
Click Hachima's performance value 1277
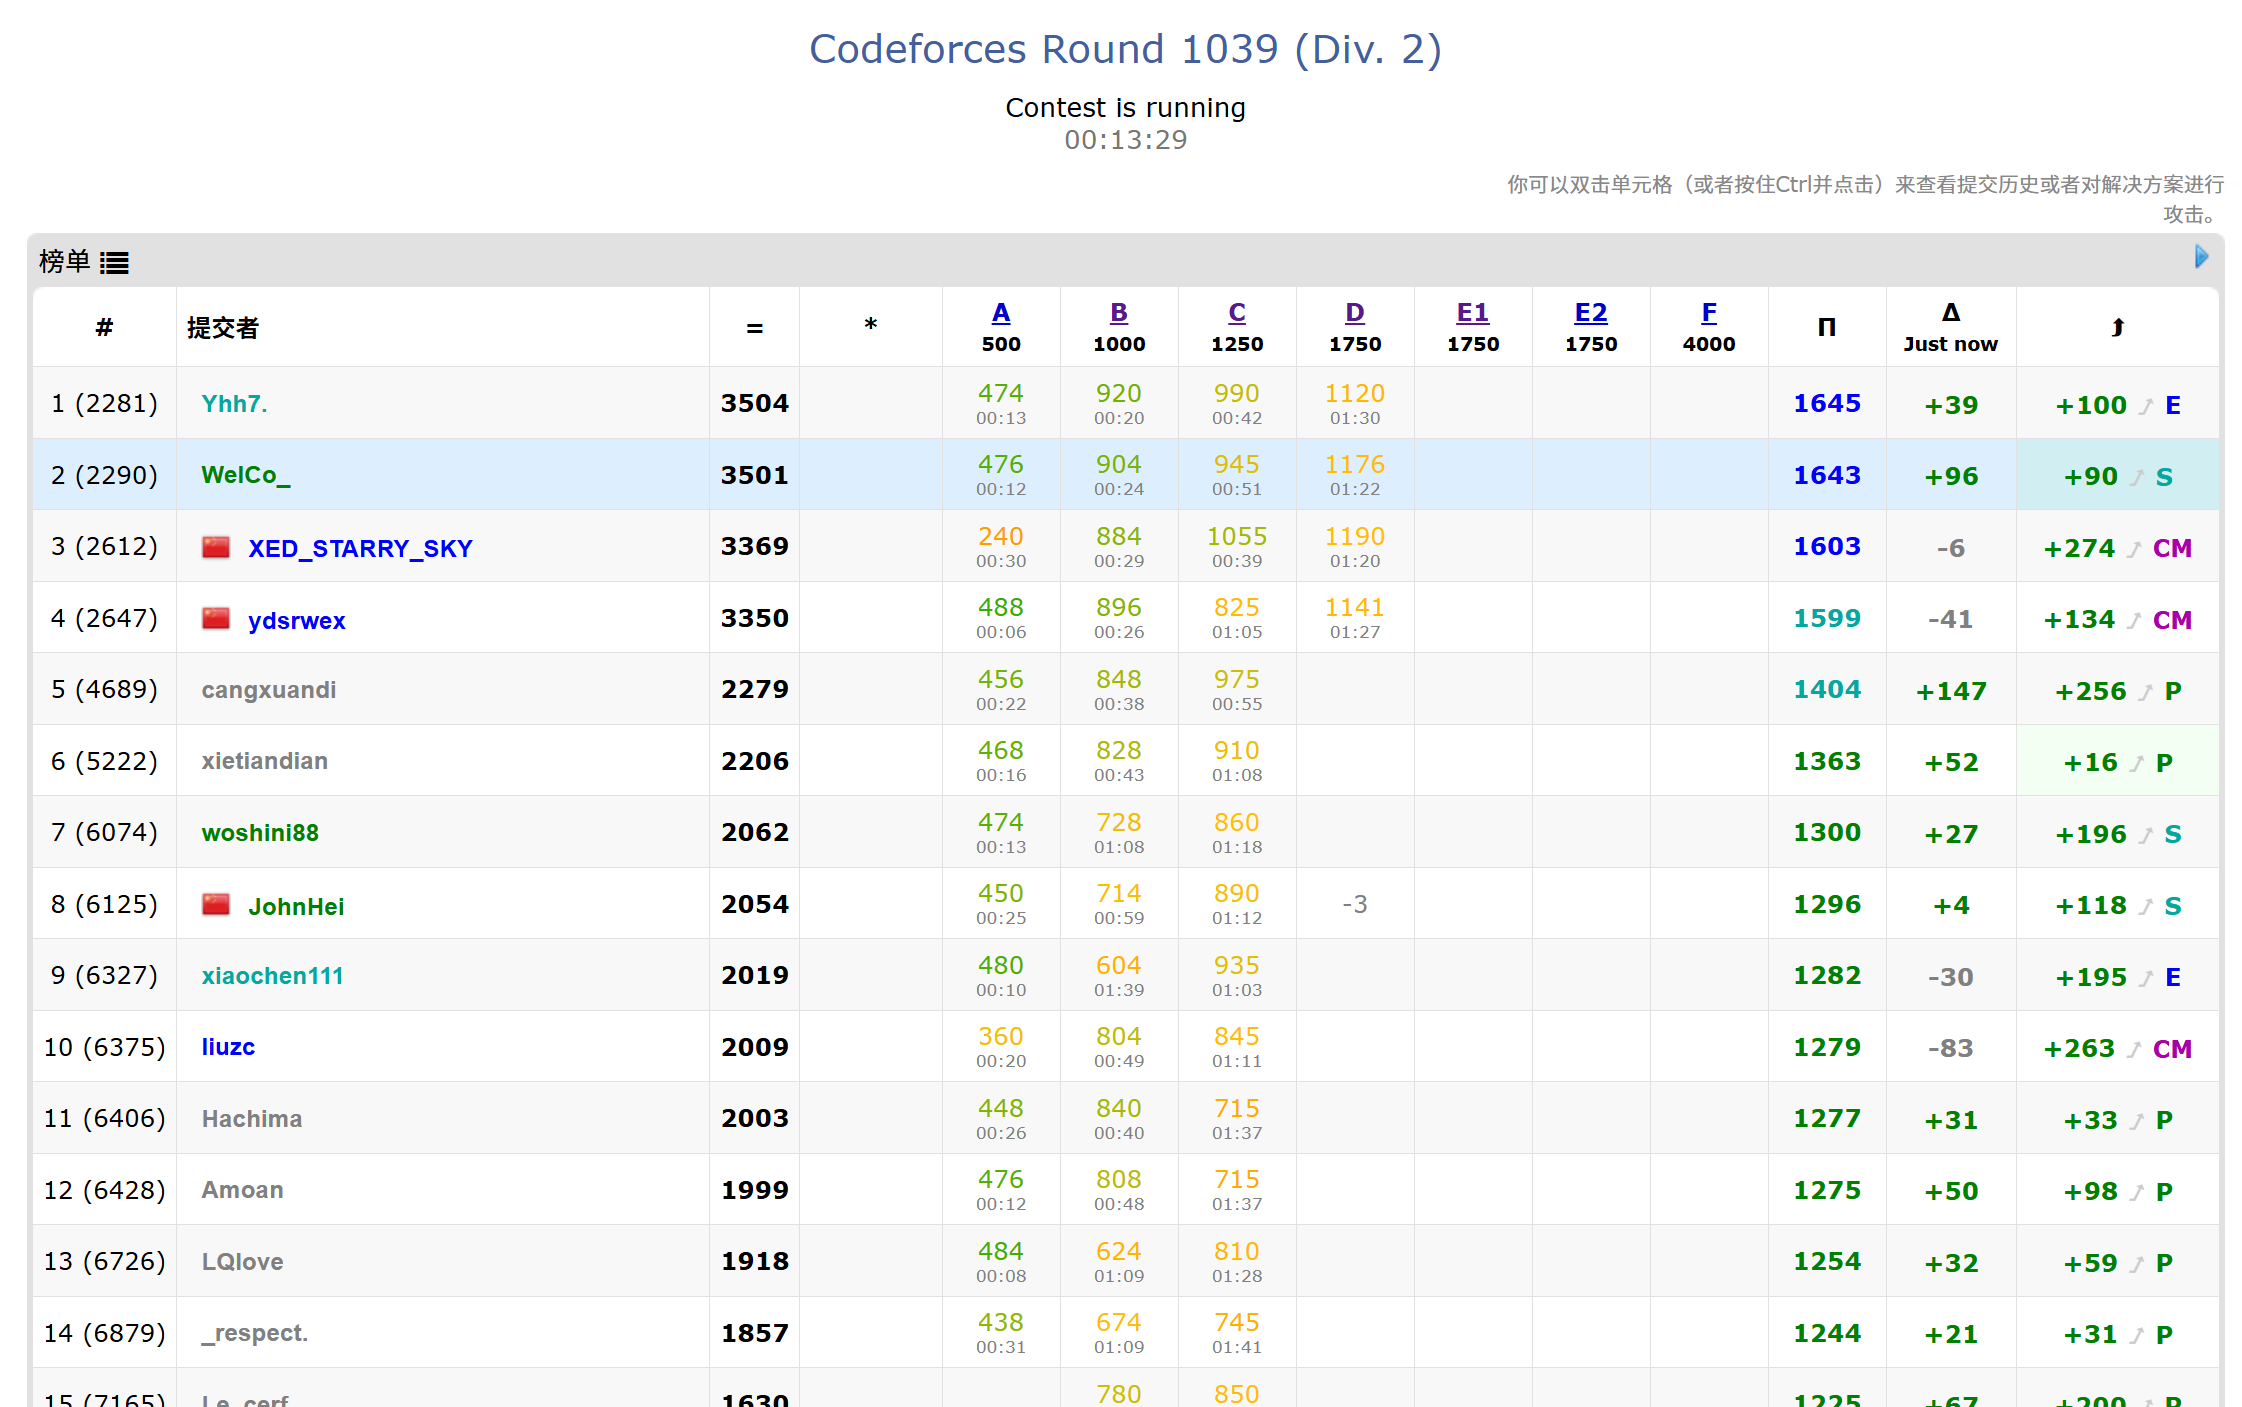pos(1826,1118)
